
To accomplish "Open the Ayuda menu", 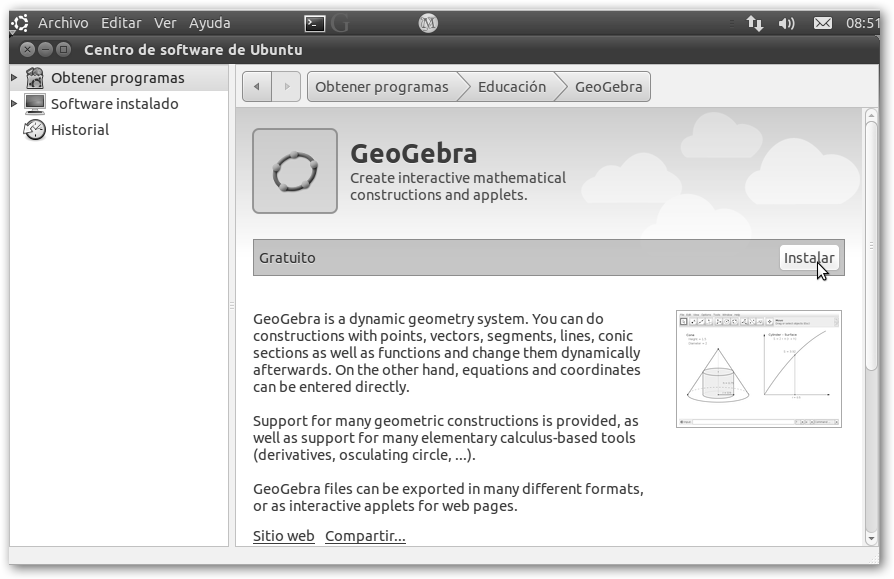I will coord(210,23).
